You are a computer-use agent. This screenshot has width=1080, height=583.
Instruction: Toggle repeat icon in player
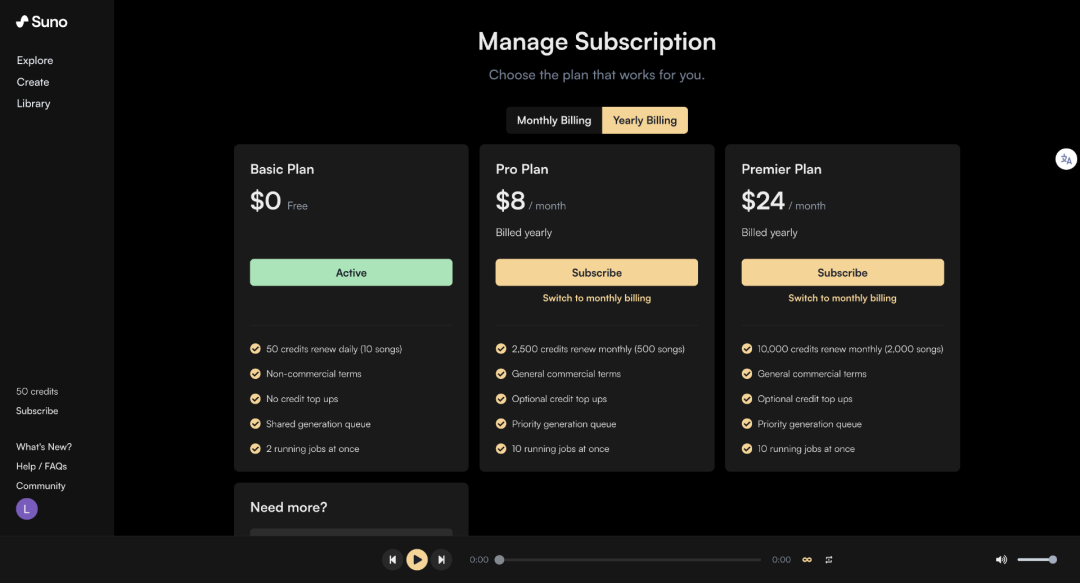tap(829, 560)
